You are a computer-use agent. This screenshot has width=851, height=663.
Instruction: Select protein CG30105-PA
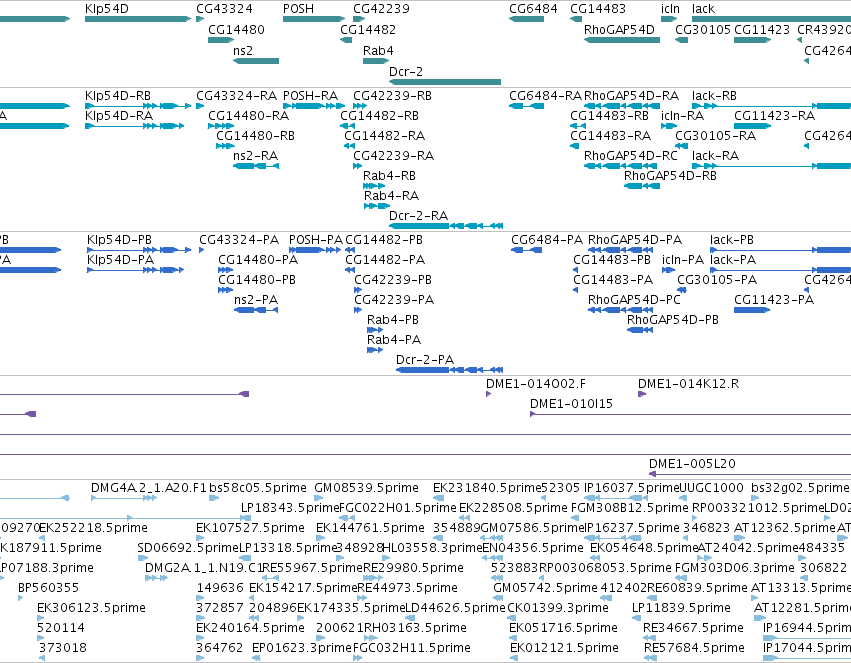(x=717, y=280)
